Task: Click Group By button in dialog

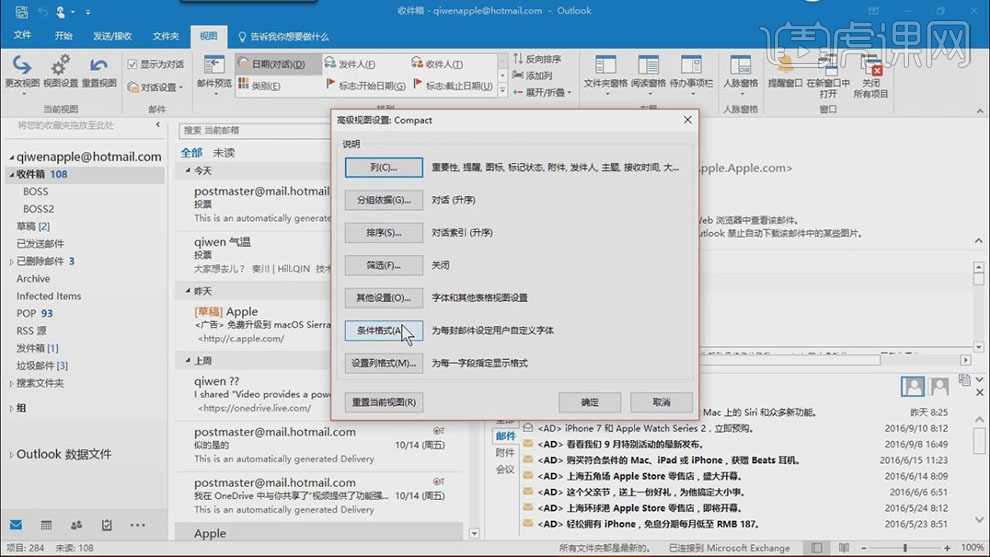Action: (x=384, y=200)
